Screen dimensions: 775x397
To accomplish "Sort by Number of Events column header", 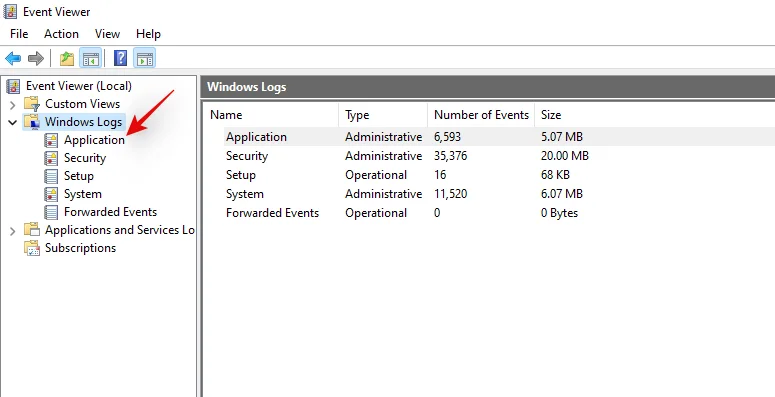I will pos(481,115).
